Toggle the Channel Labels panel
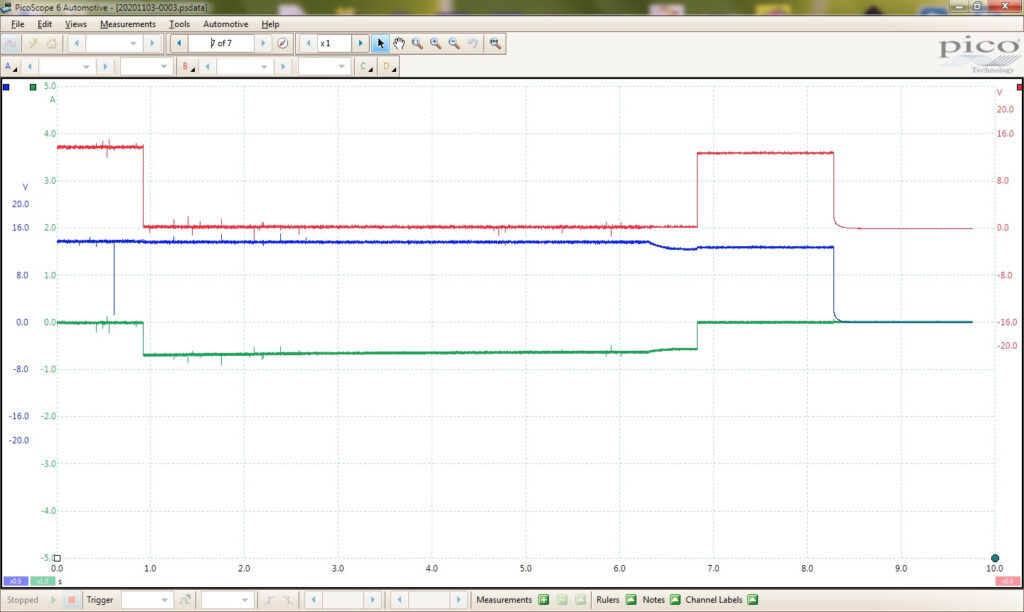The width and height of the screenshot is (1024, 612). pyautogui.click(x=753, y=600)
